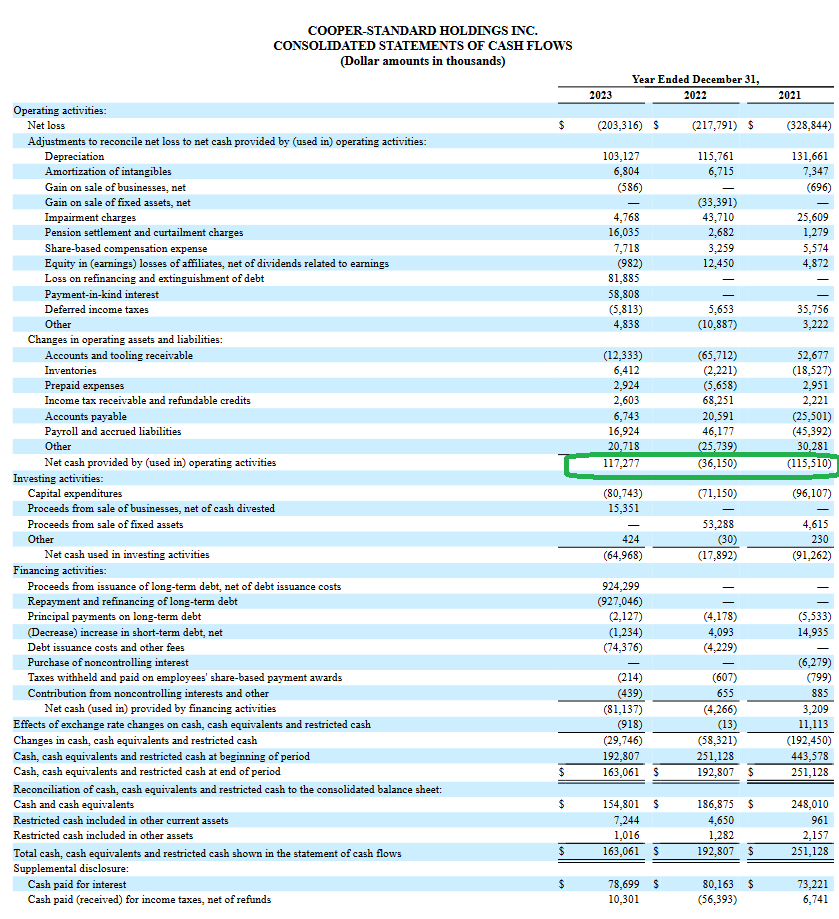This screenshot has width=839, height=919.
Task: Click the "Prepaid expenses" row label
Action: pos(84,386)
